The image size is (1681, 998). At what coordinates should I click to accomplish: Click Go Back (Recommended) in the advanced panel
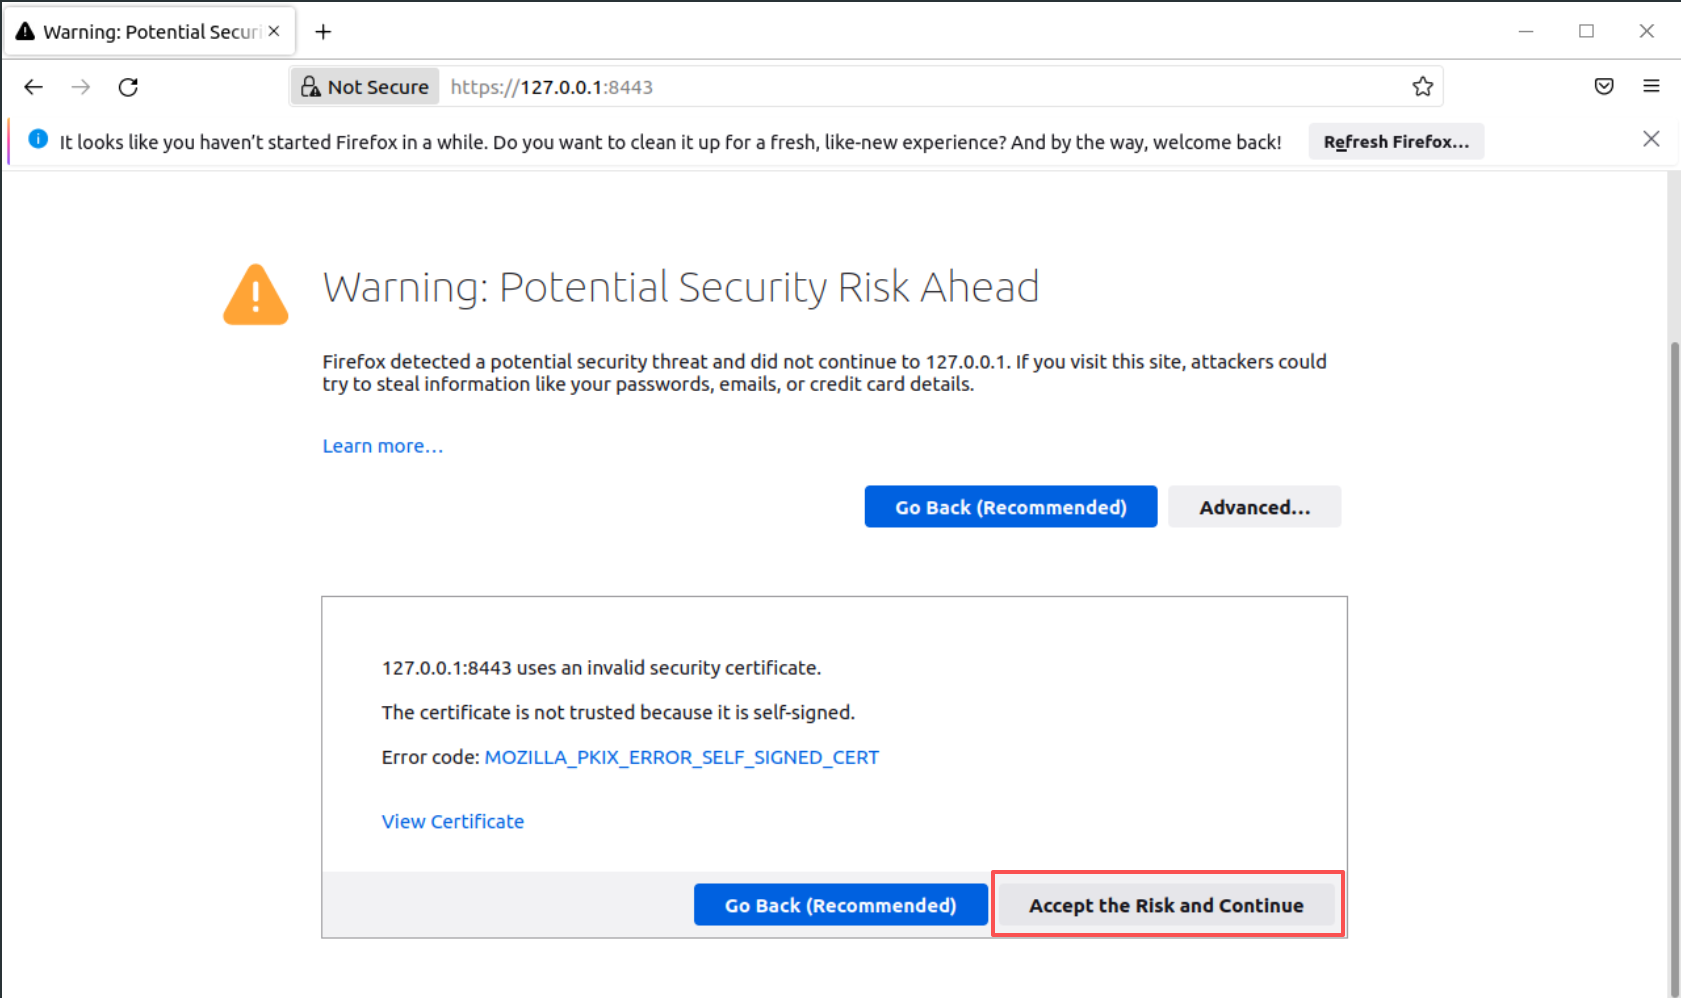click(x=840, y=905)
